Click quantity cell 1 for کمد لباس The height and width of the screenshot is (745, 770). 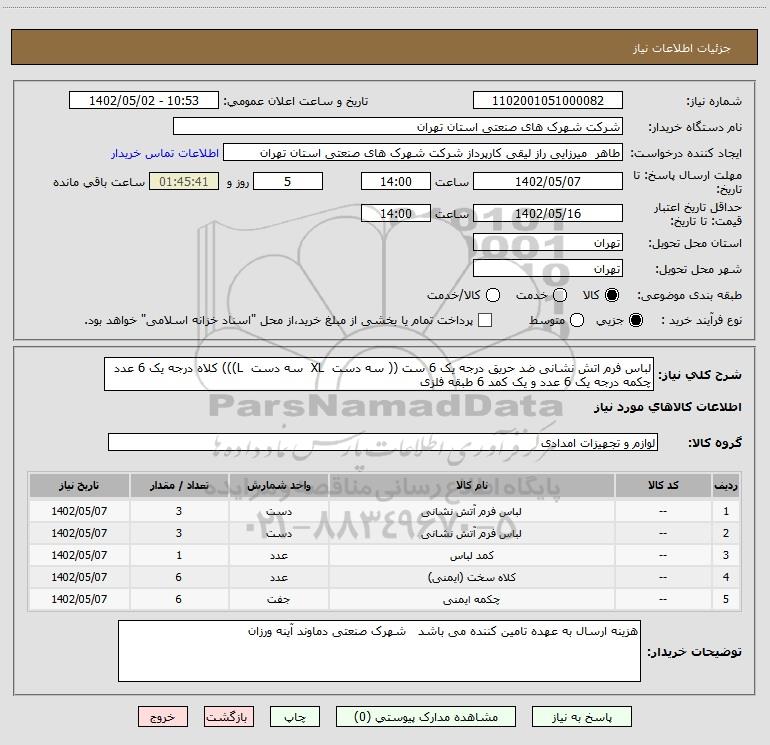point(179,555)
